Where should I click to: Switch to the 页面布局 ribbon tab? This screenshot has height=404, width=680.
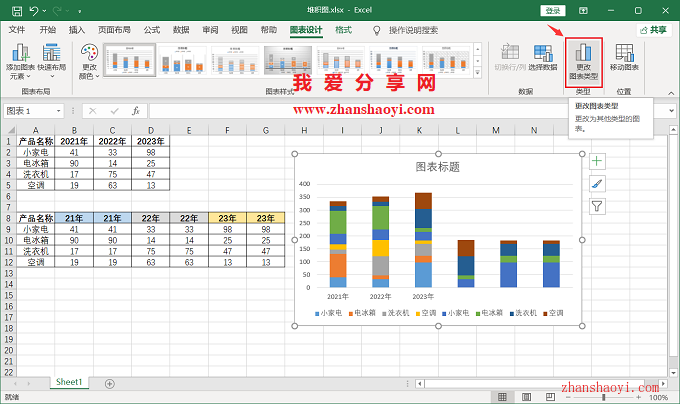pyautogui.click(x=114, y=30)
